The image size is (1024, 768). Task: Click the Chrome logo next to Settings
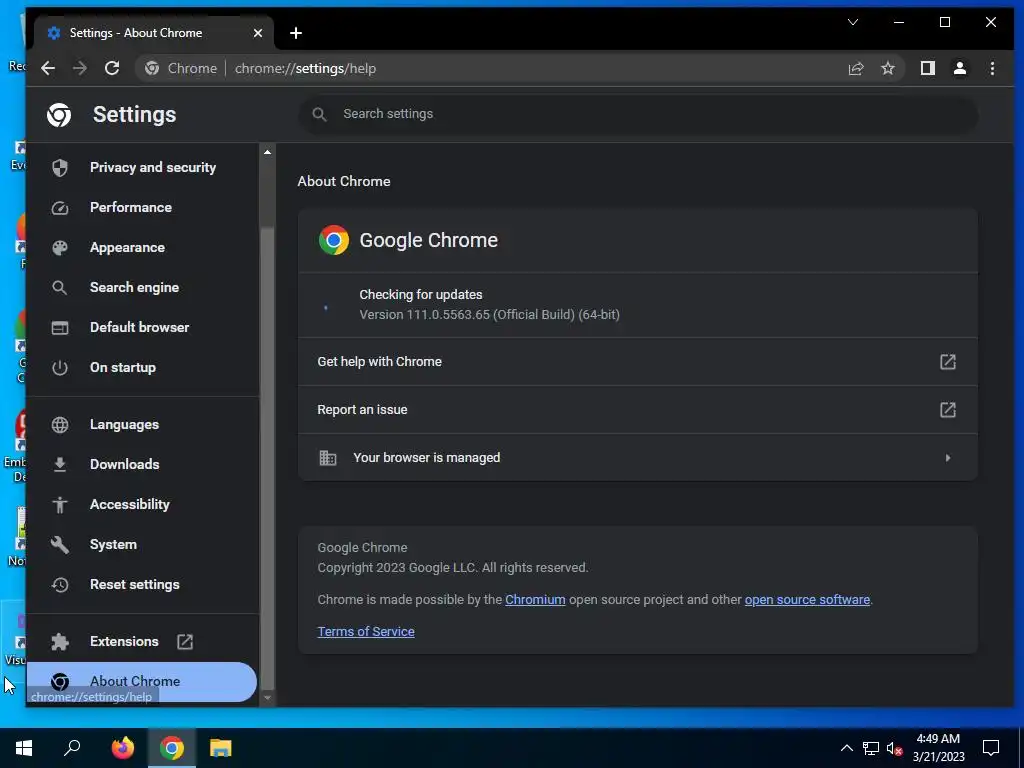click(x=59, y=115)
